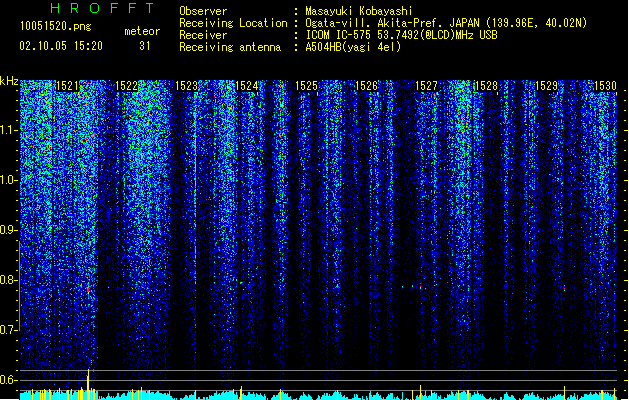The image size is (629, 400).
Task: Click time marker 1528
Action: [x=486, y=86]
